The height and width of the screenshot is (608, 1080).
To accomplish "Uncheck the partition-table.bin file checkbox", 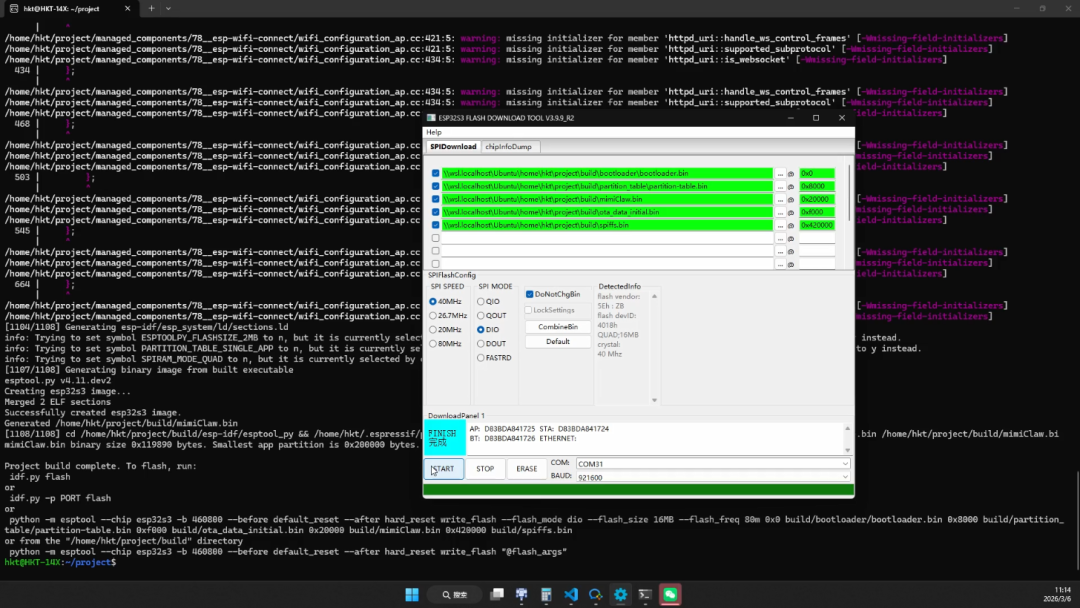I will coord(435,187).
